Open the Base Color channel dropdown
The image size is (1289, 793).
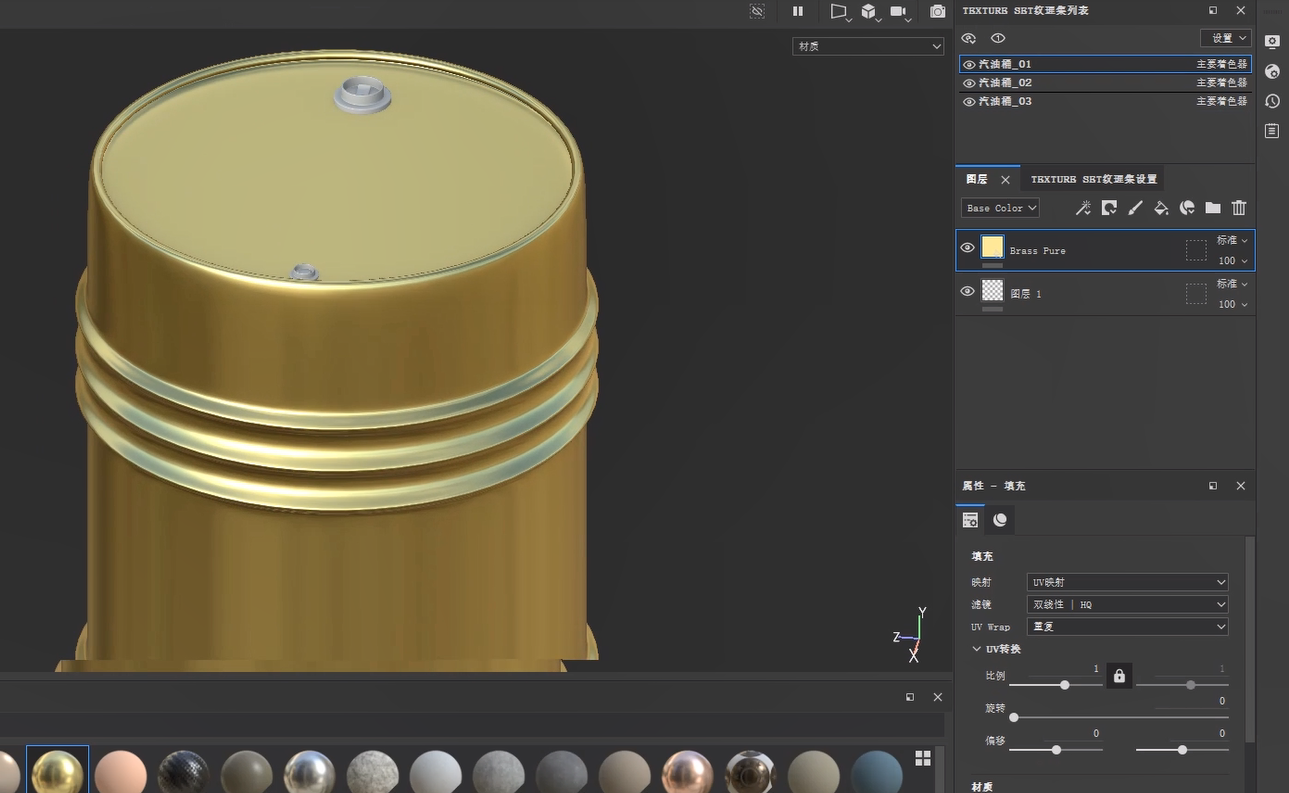point(1000,208)
